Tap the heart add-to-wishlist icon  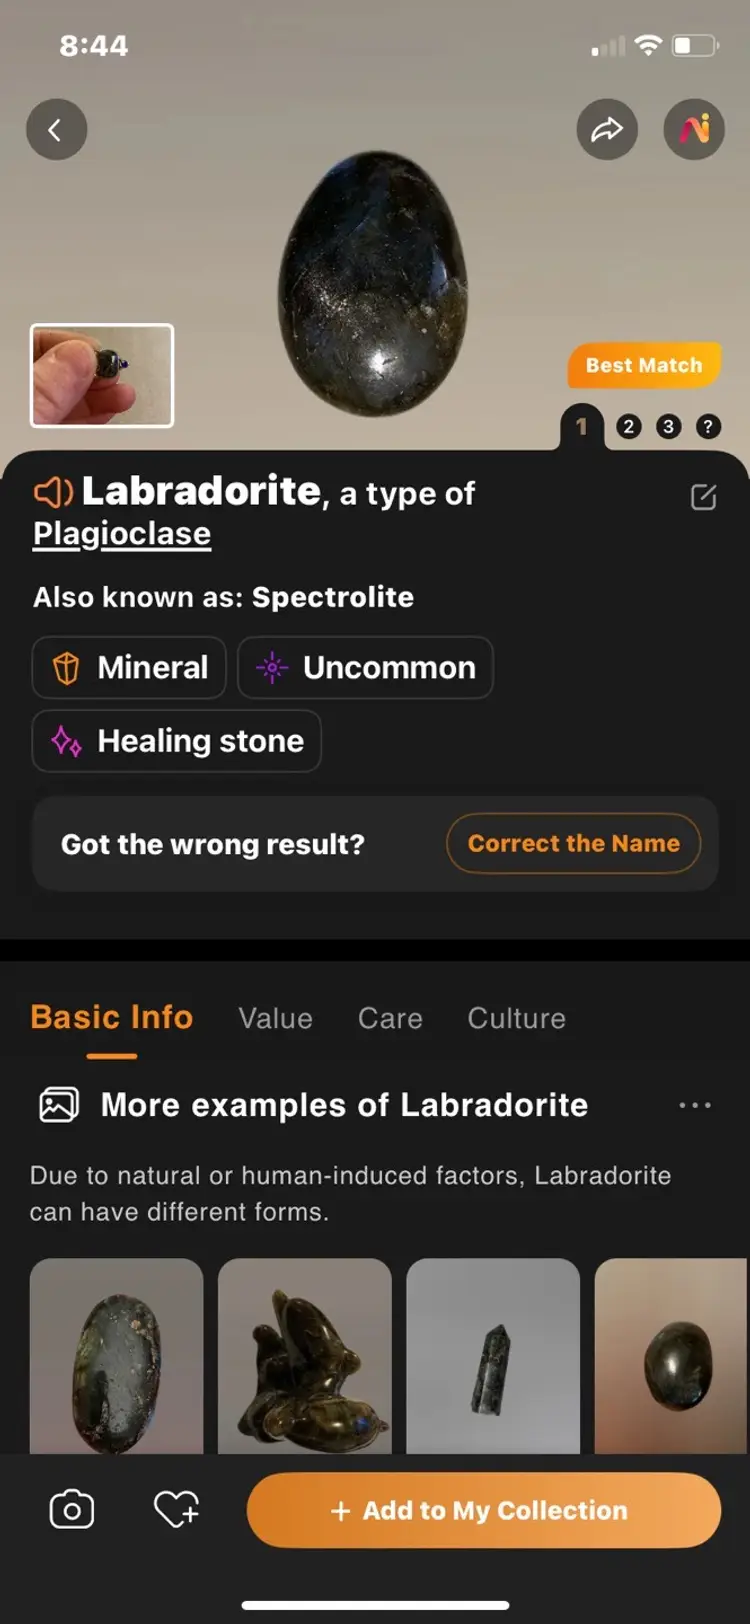click(176, 1510)
